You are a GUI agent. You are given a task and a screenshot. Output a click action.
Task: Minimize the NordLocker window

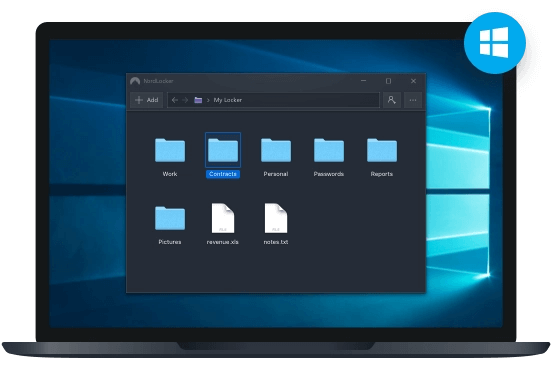tap(364, 81)
